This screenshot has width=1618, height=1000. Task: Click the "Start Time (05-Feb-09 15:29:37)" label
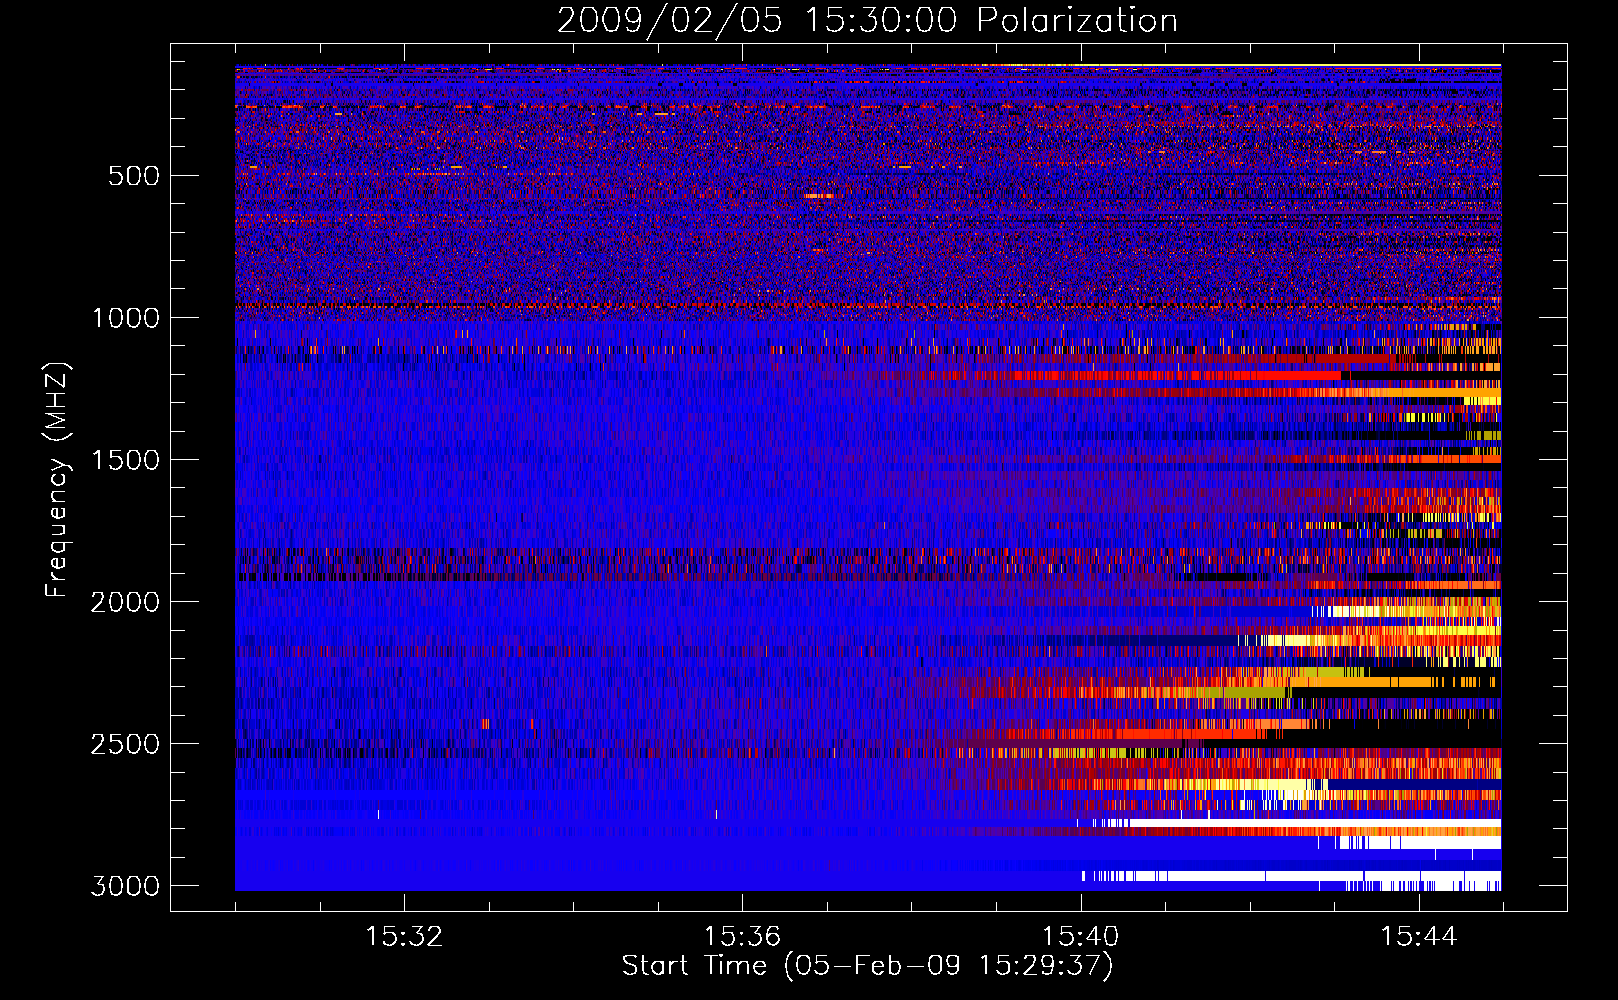click(868, 966)
